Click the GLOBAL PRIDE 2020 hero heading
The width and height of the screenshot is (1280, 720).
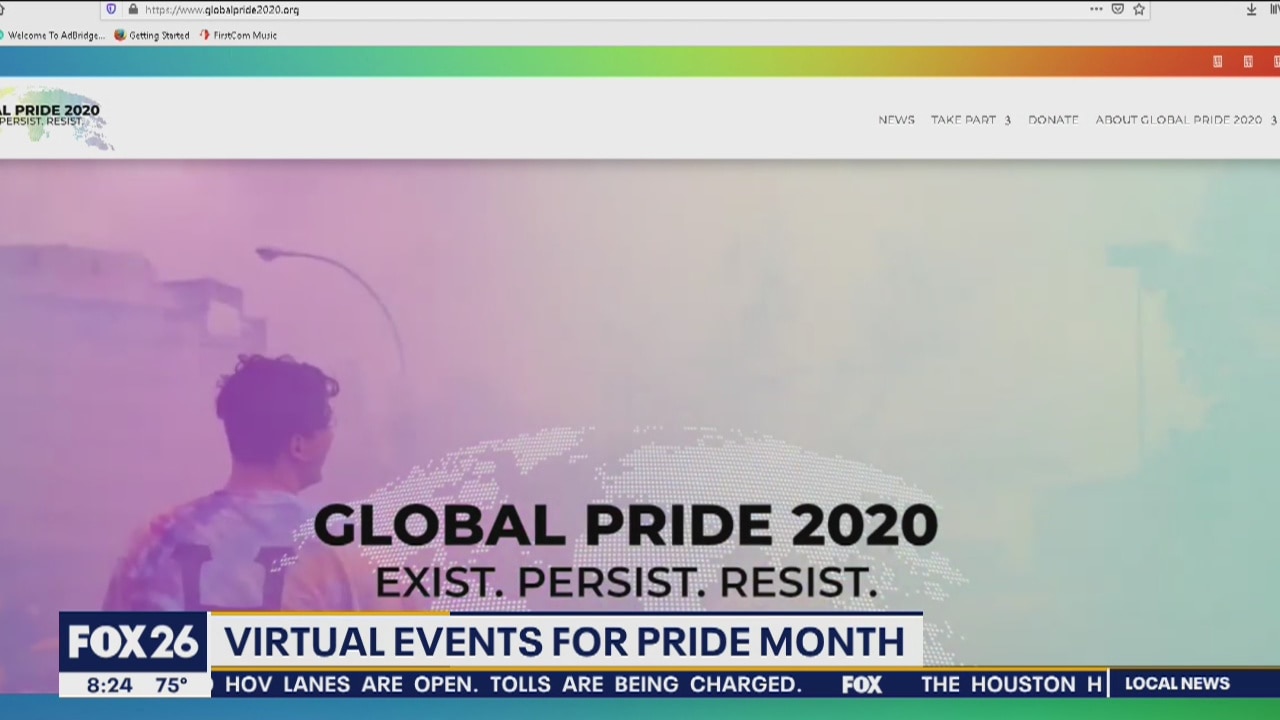(x=625, y=526)
